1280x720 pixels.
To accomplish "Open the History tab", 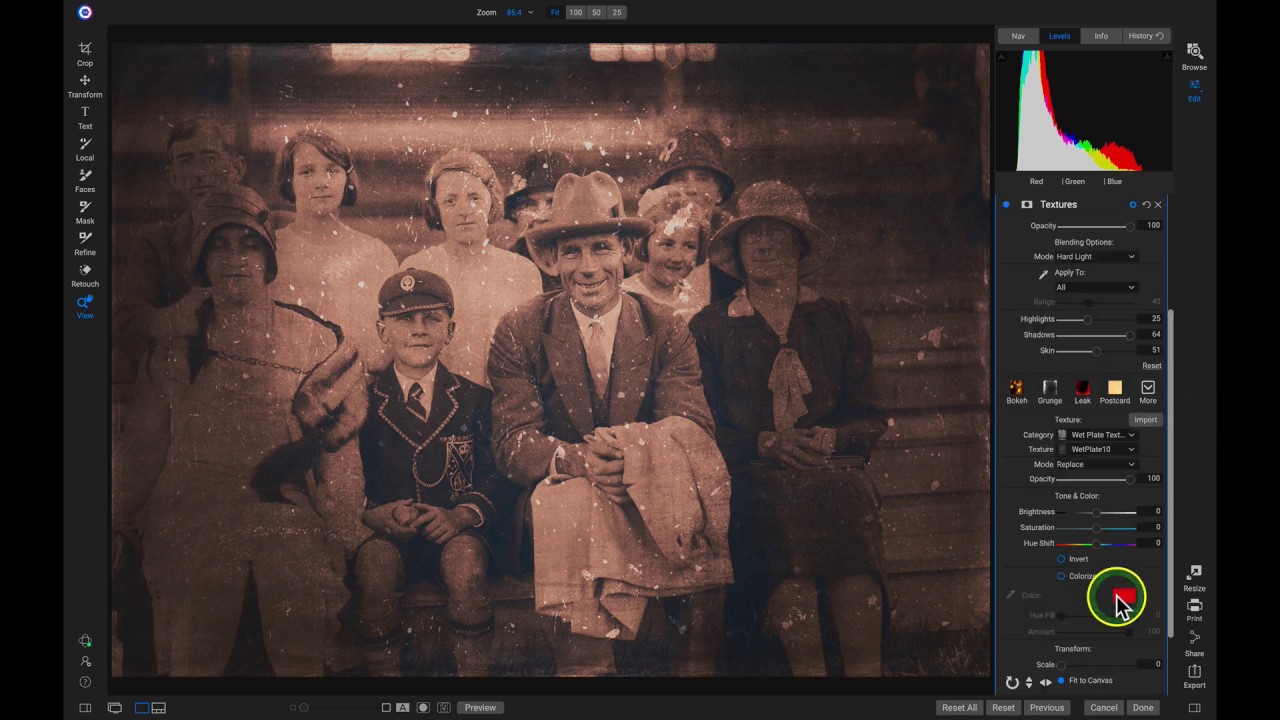I will [1141, 35].
